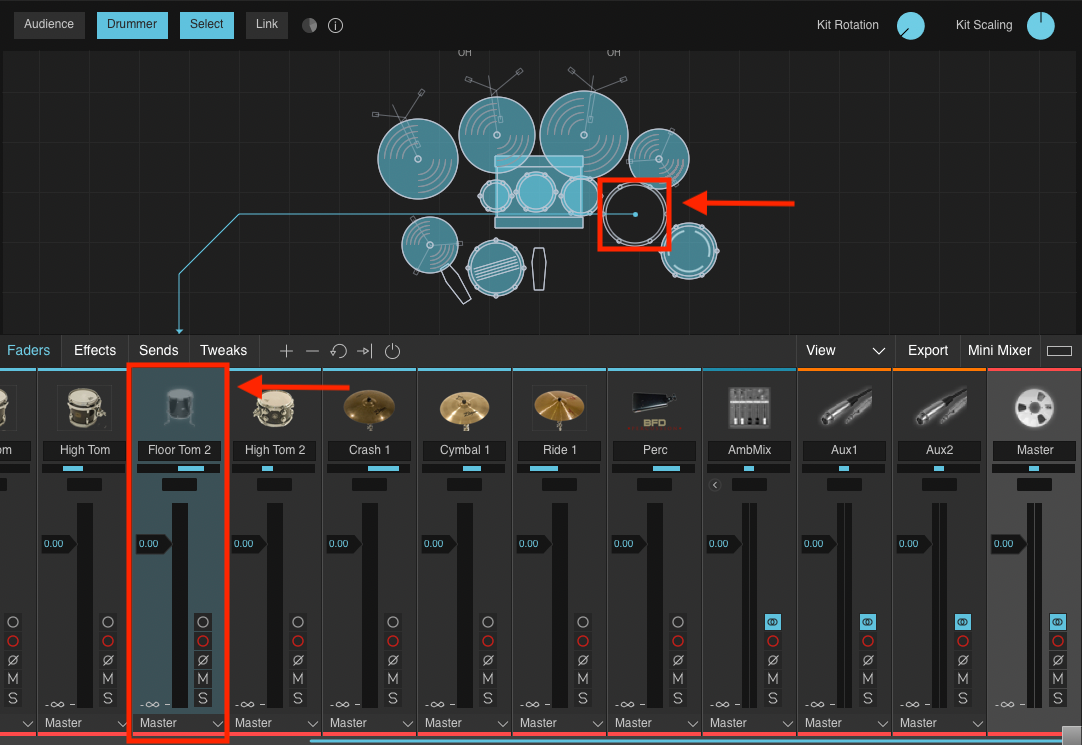Select the Aux1 cable image
Viewport: 1082px width, 745px height.
pyautogui.click(x=845, y=408)
